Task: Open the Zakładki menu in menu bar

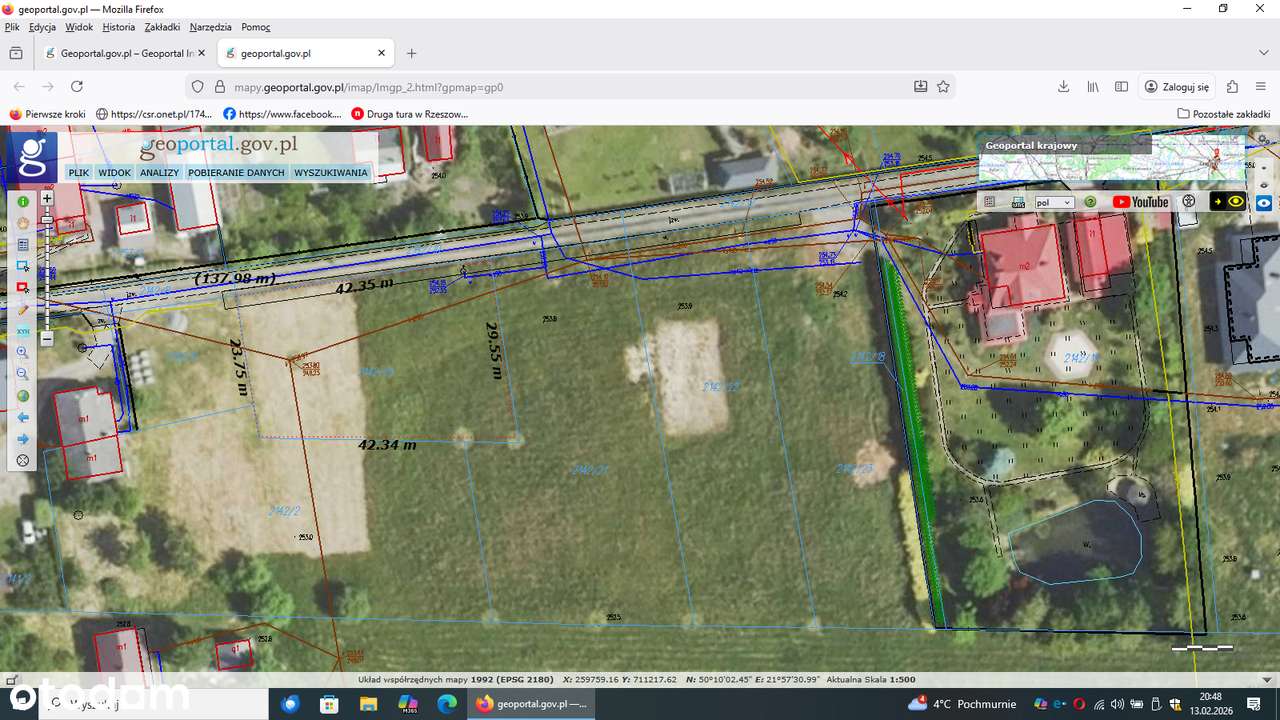Action: pyautogui.click(x=162, y=27)
